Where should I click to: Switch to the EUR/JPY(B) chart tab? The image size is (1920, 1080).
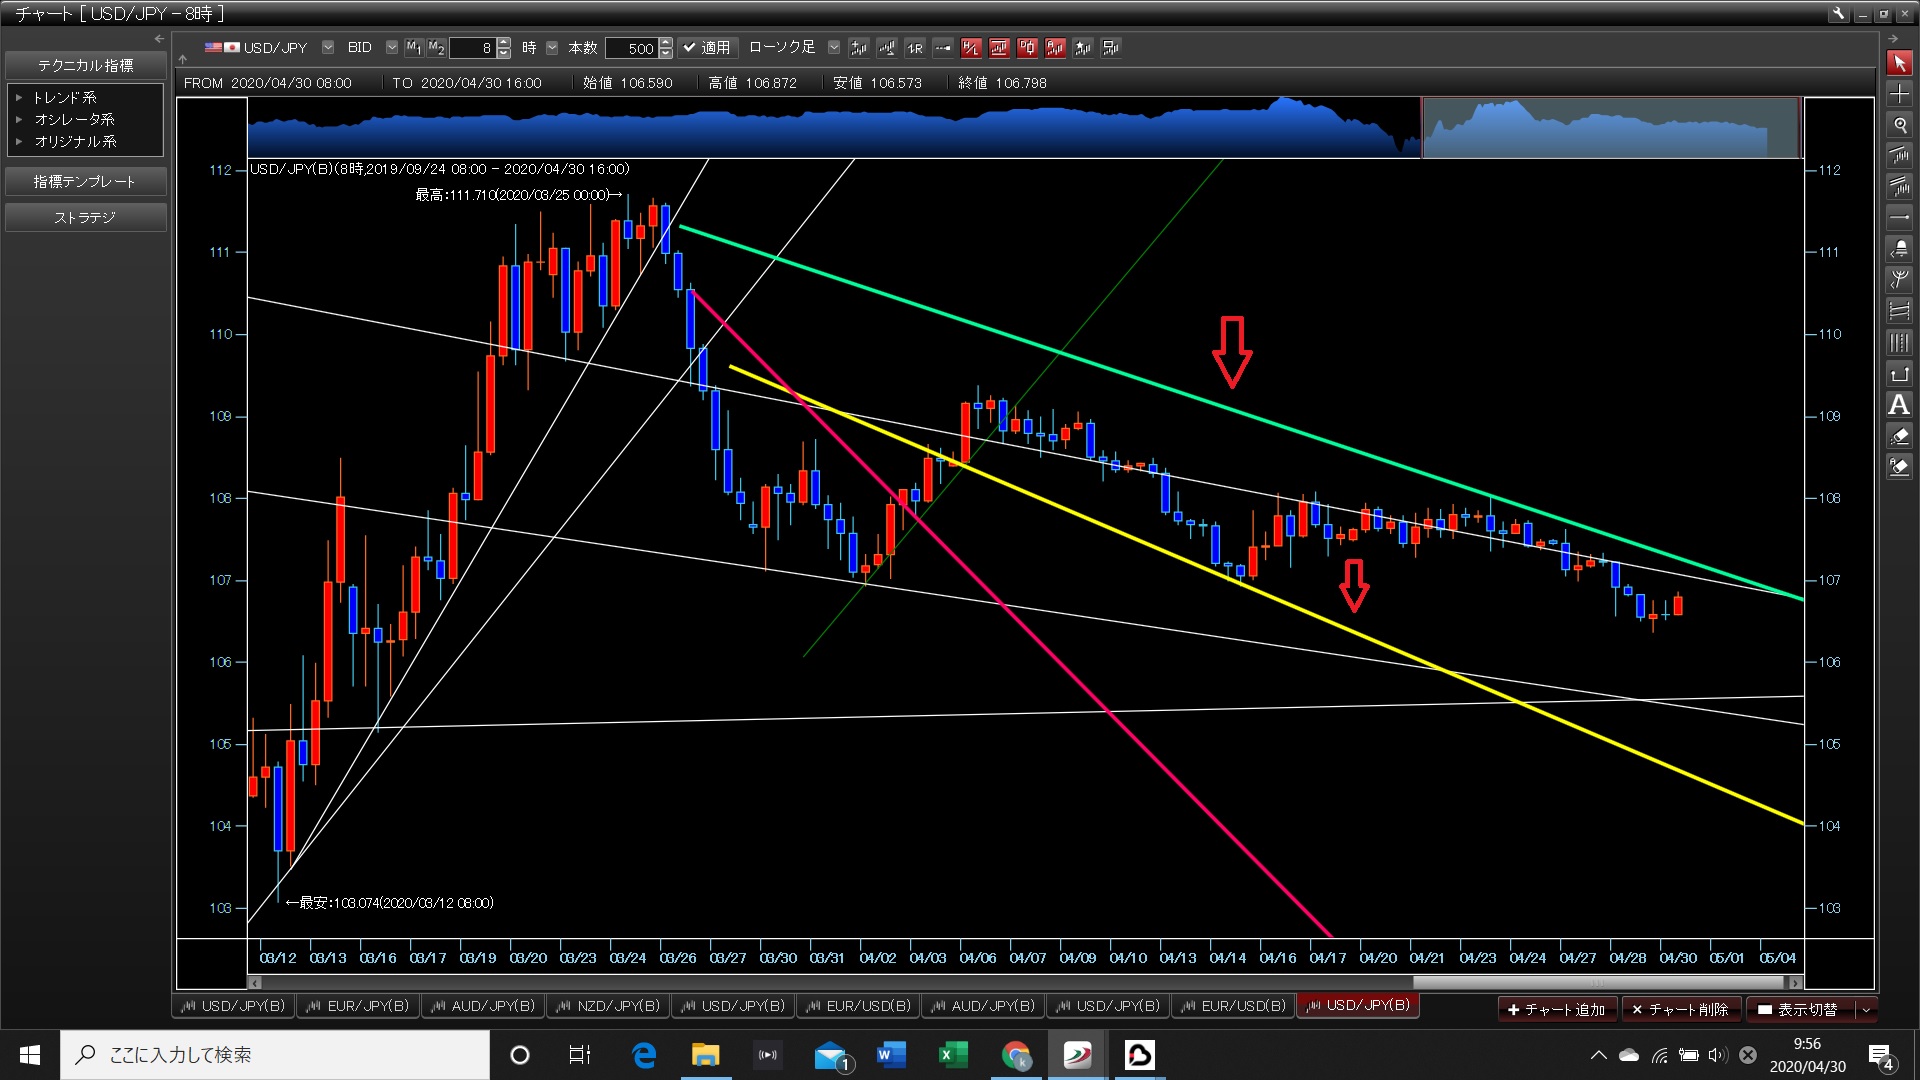pyautogui.click(x=358, y=1006)
